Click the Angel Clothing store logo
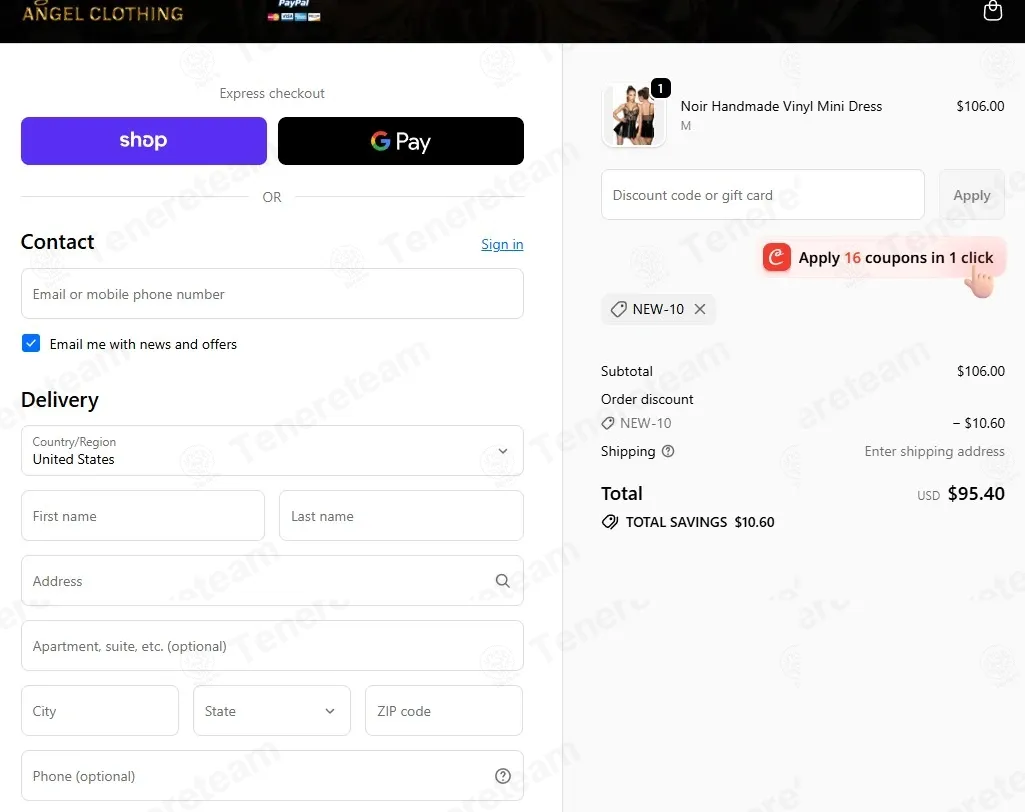Viewport: 1025px width, 812px height. (103, 13)
